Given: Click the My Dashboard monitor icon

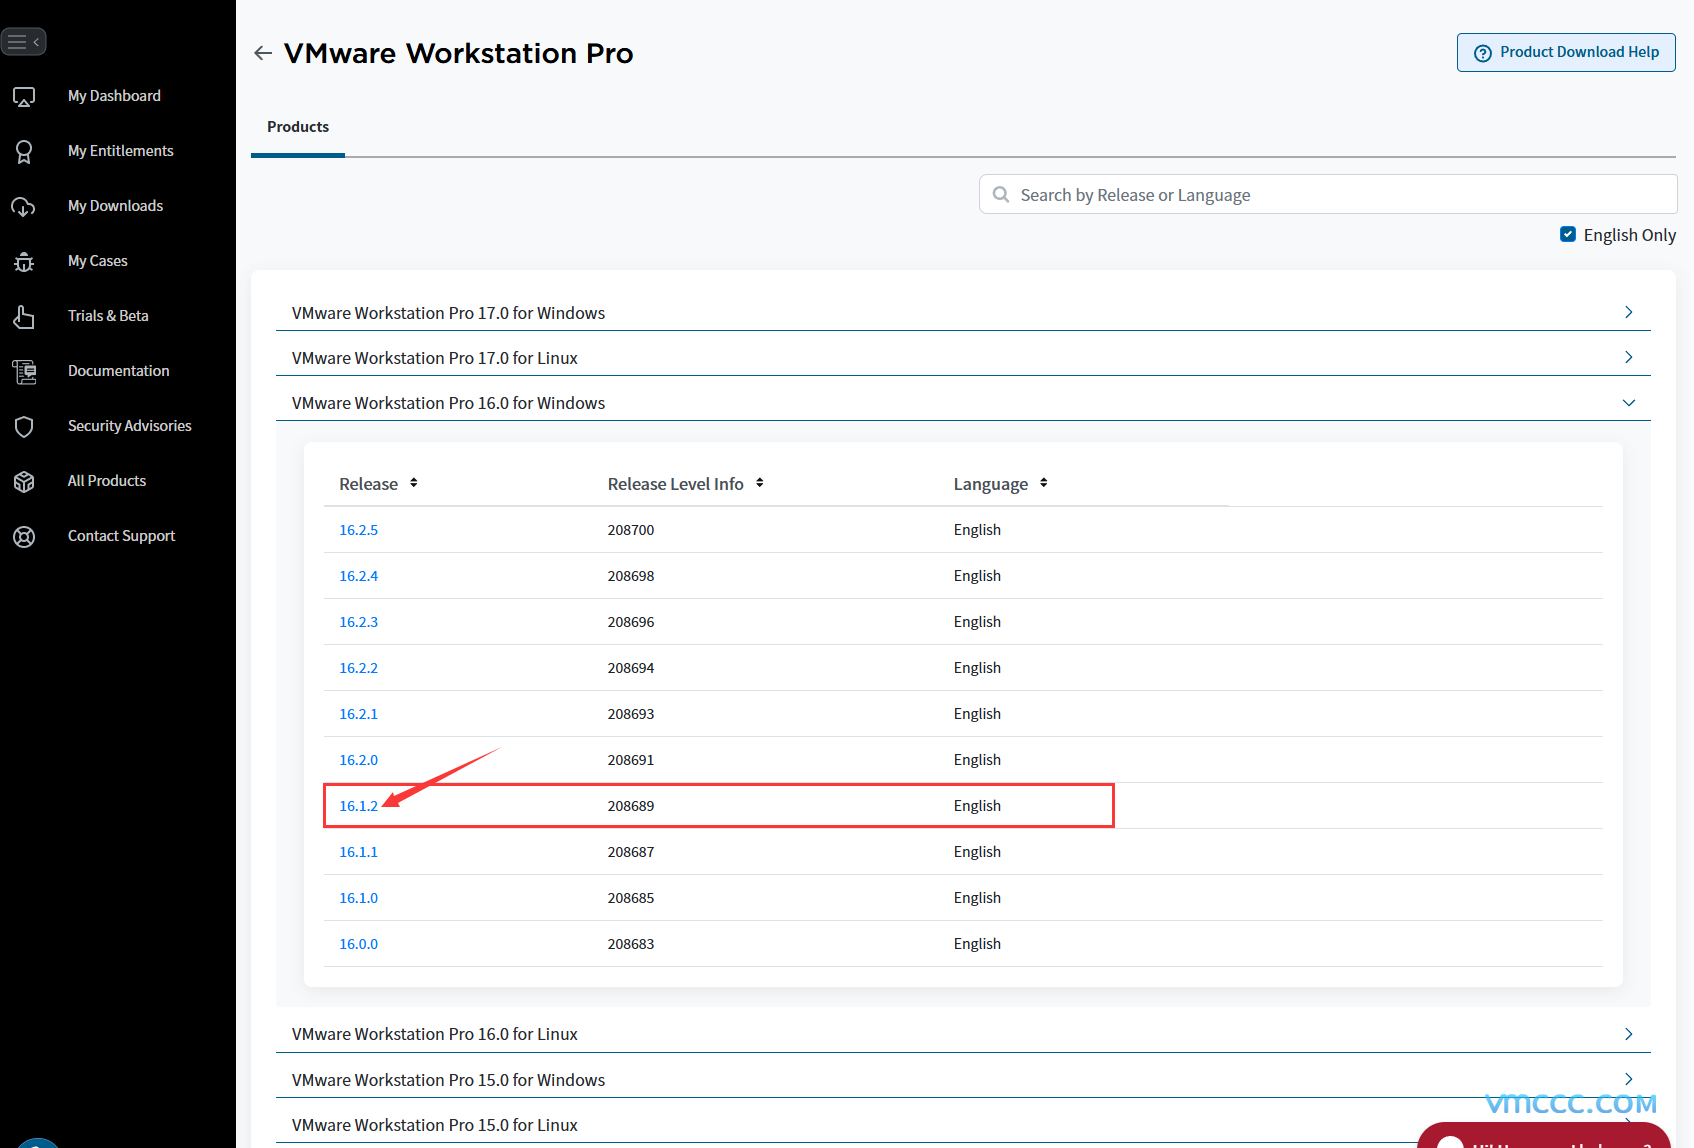Looking at the screenshot, I should coord(24,97).
